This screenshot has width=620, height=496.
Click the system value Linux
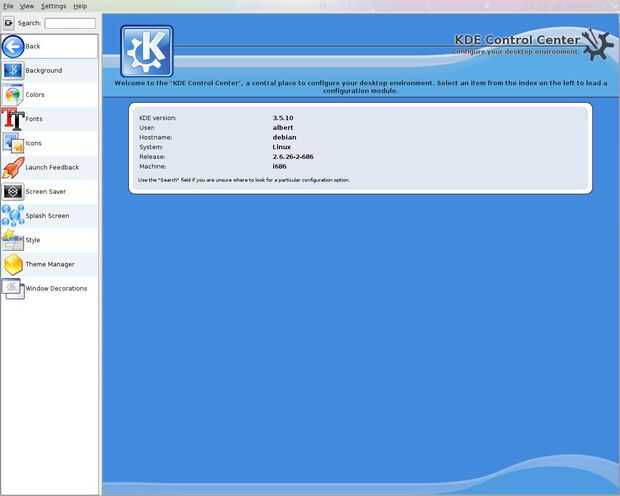click(x=282, y=147)
